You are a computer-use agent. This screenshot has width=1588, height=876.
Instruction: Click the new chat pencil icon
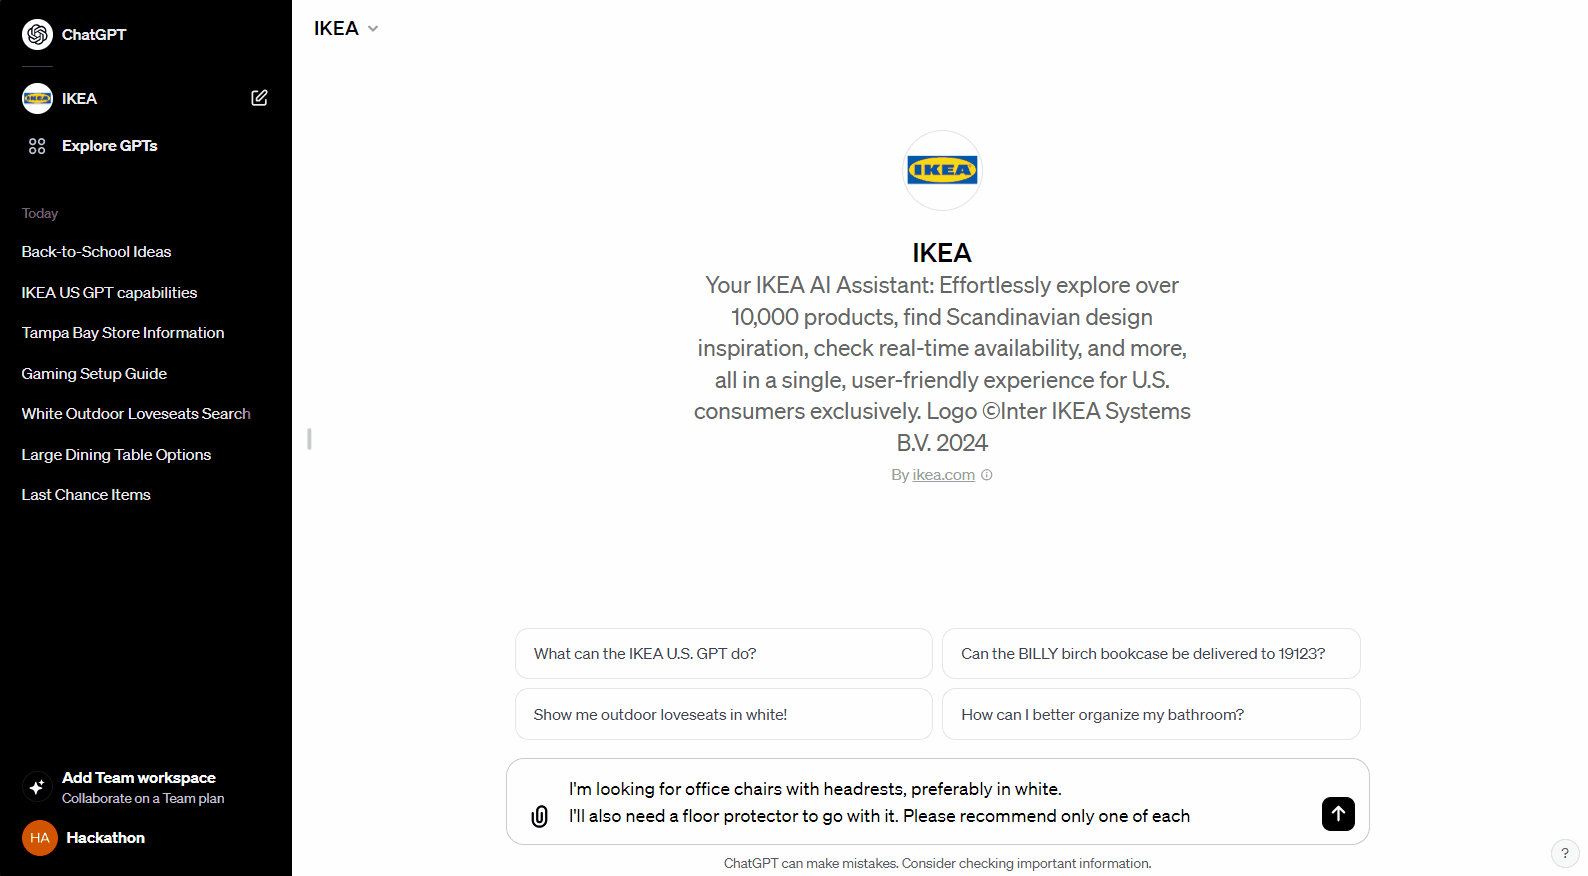pos(259,98)
